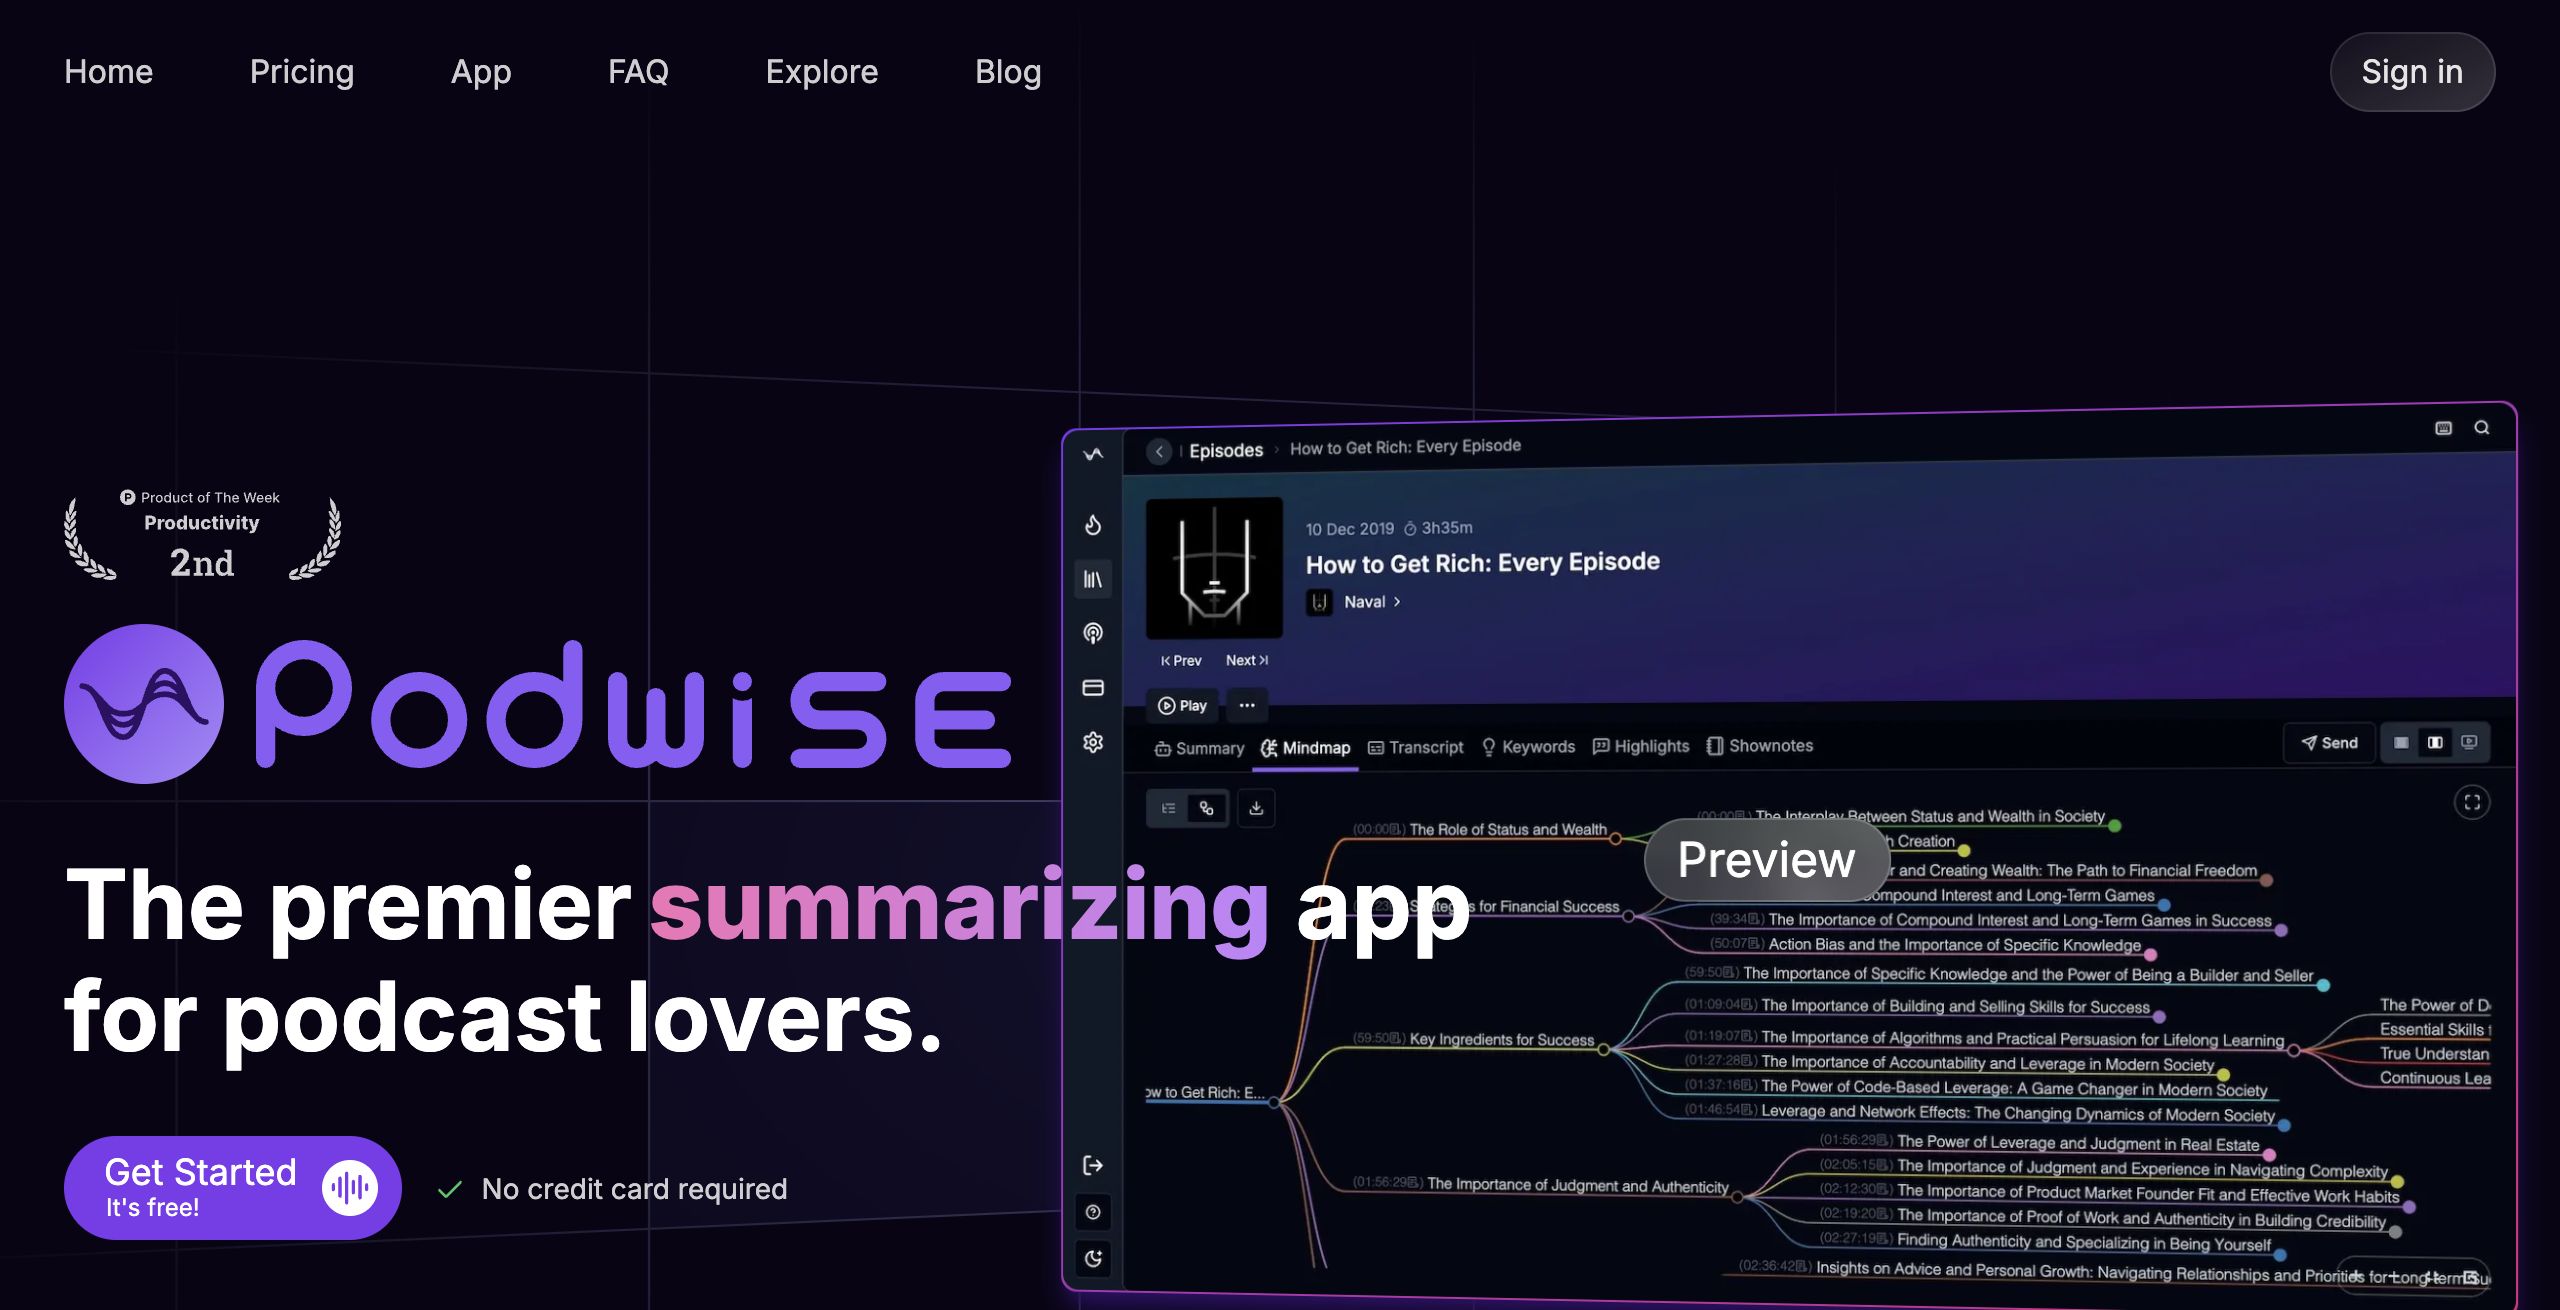Switch to the Transcript tab

pyautogui.click(x=1415, y=747)
